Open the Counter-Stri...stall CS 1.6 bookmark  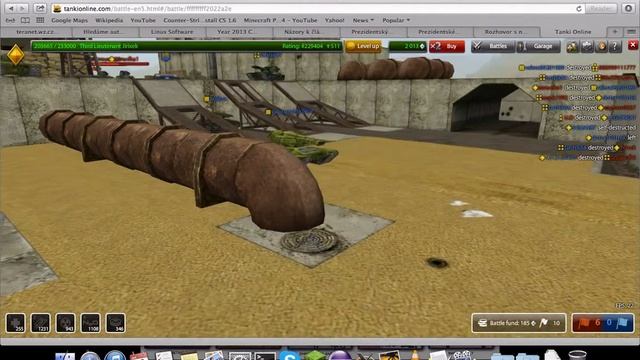(x=200, y=20)
